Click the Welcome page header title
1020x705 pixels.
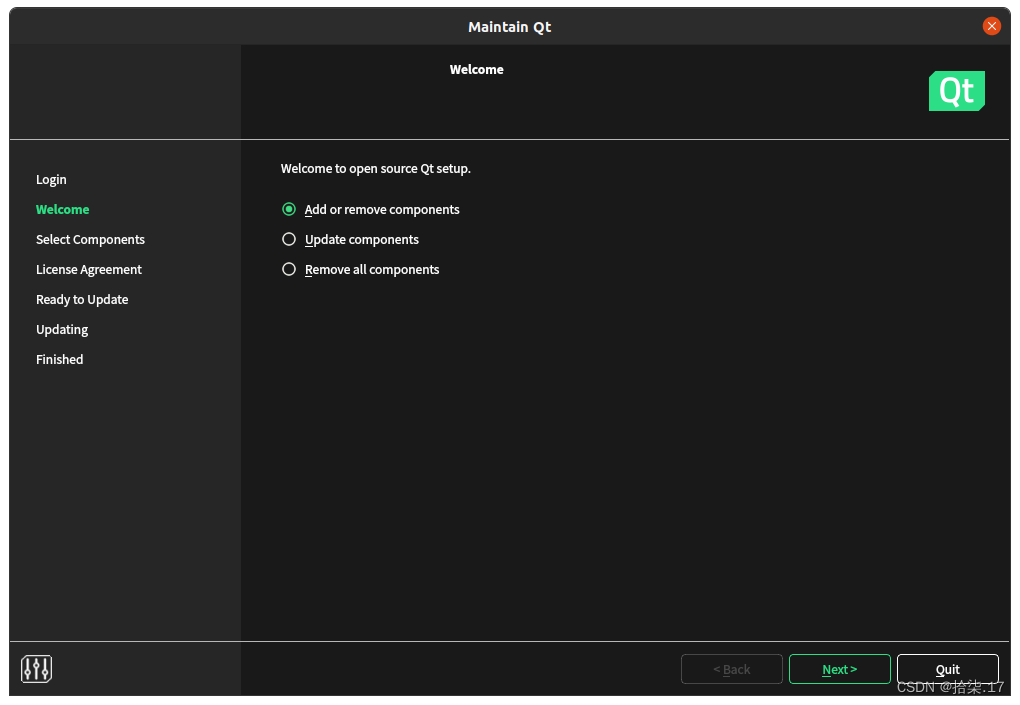tap(476, 70)
